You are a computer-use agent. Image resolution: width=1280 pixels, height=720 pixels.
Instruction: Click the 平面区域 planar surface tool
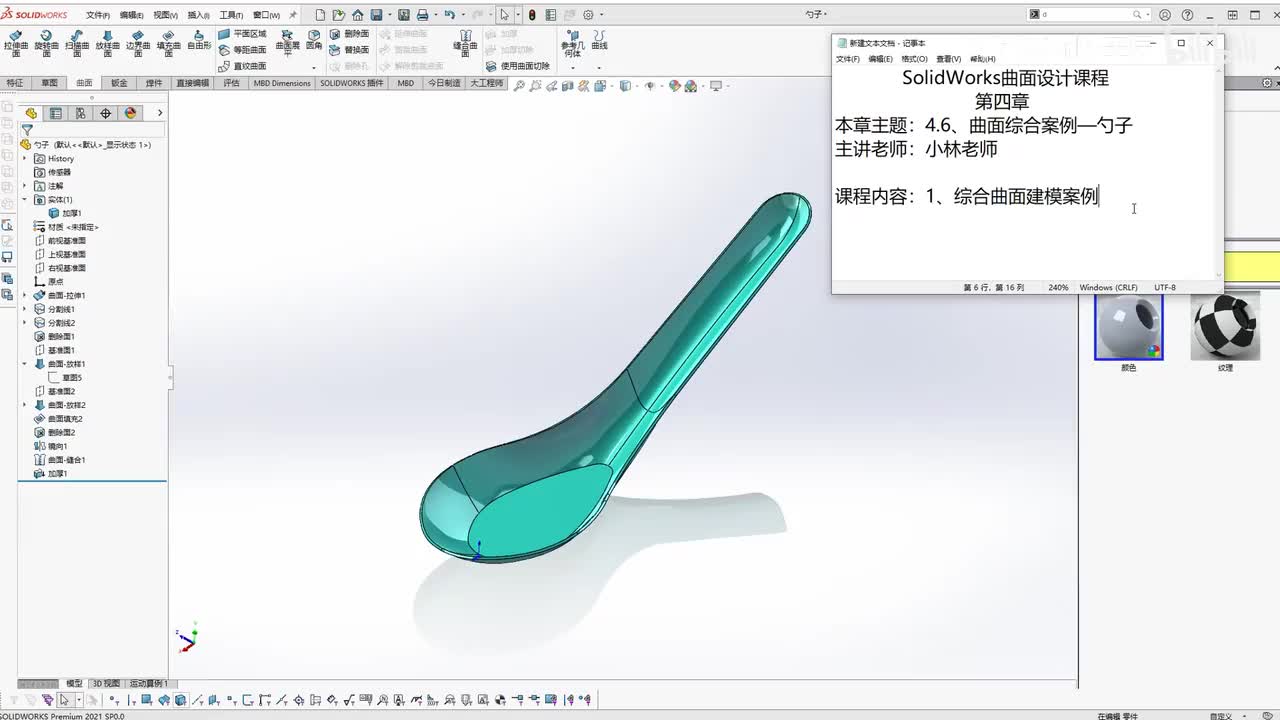(242, 34)
